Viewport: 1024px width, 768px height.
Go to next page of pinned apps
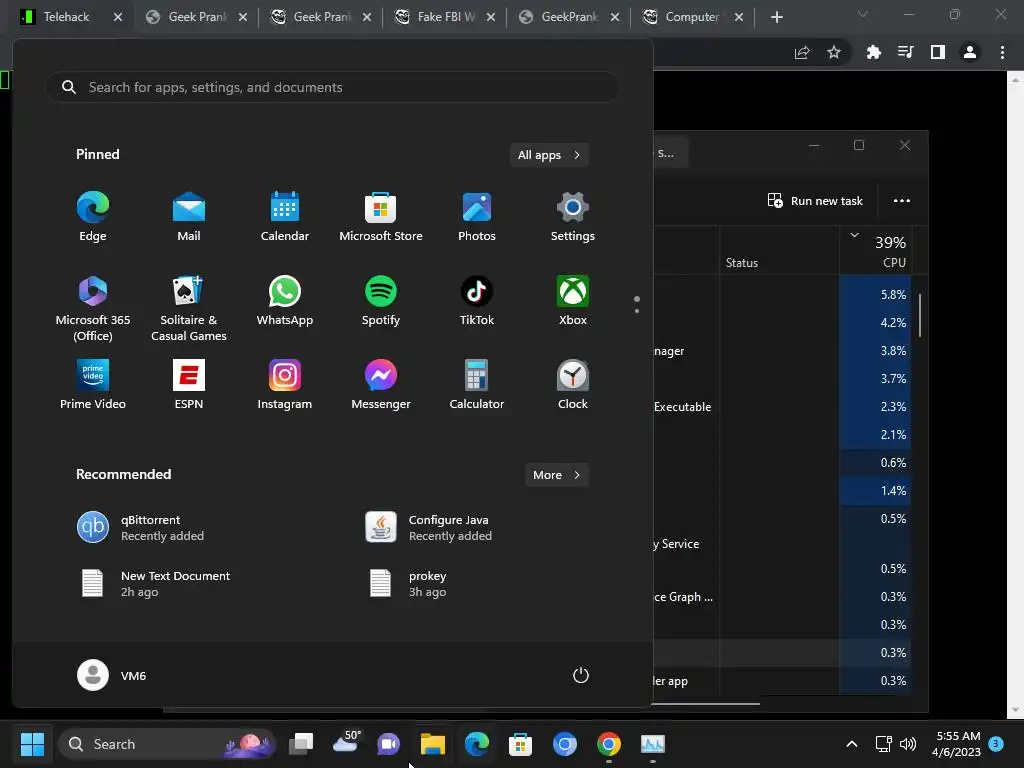point(637,311)
